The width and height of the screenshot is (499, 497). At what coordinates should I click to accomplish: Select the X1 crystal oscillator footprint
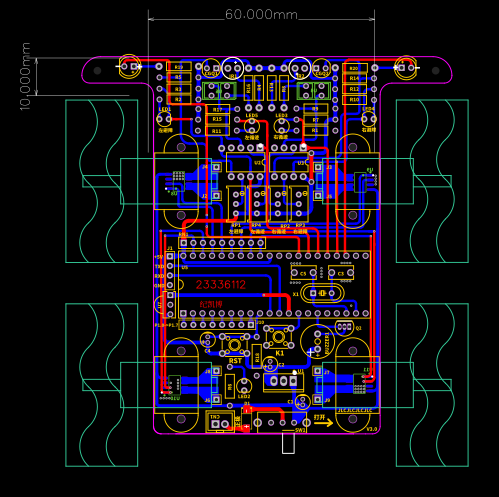[322, 293]
